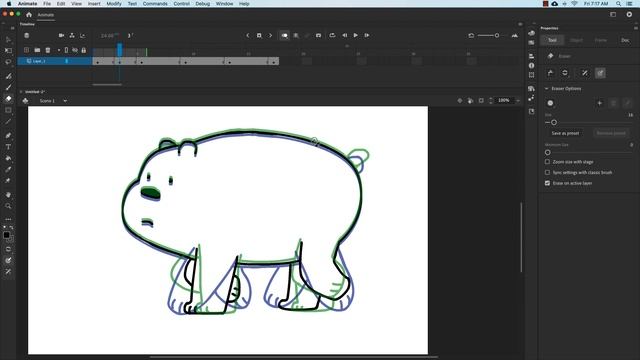The image size is (640, 360).
Task: Enable Zoom size with stage checkbox
Action: [547, 162]
